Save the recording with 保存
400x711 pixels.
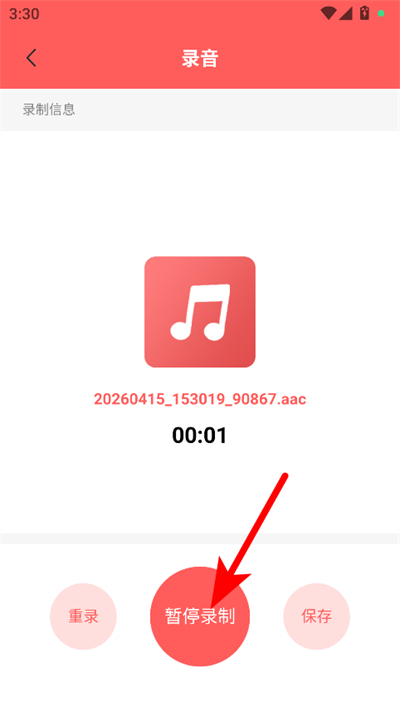click(317, 617)
